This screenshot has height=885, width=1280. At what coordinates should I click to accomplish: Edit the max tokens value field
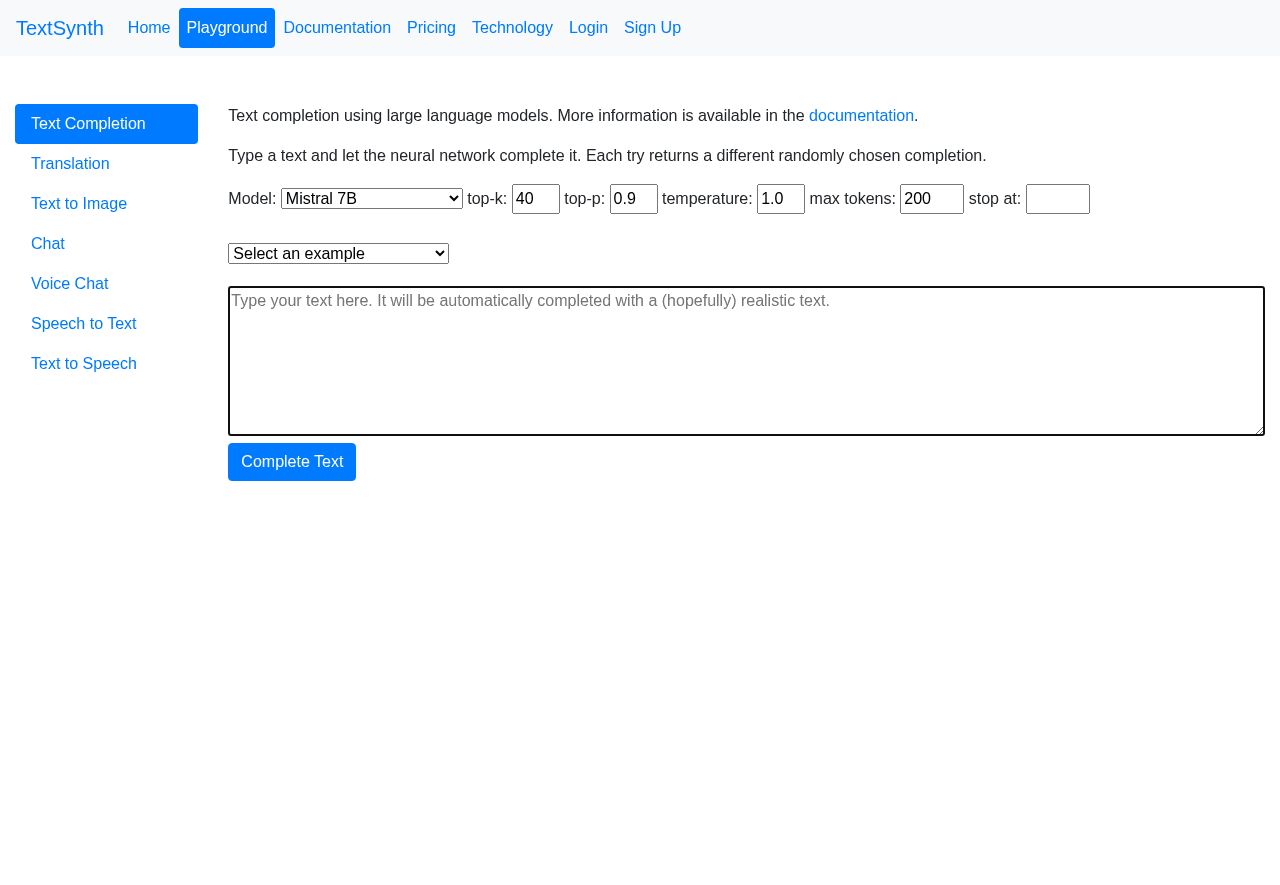point(931,196)
